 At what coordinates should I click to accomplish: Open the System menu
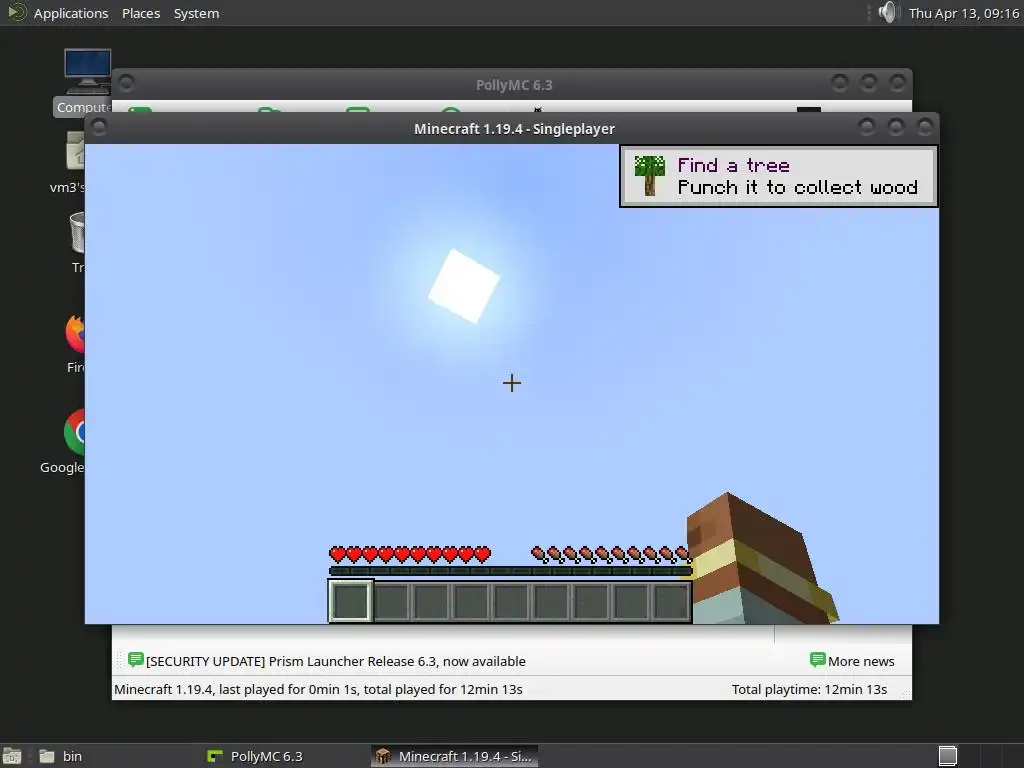pyautogui.click(x=196, y=13)
